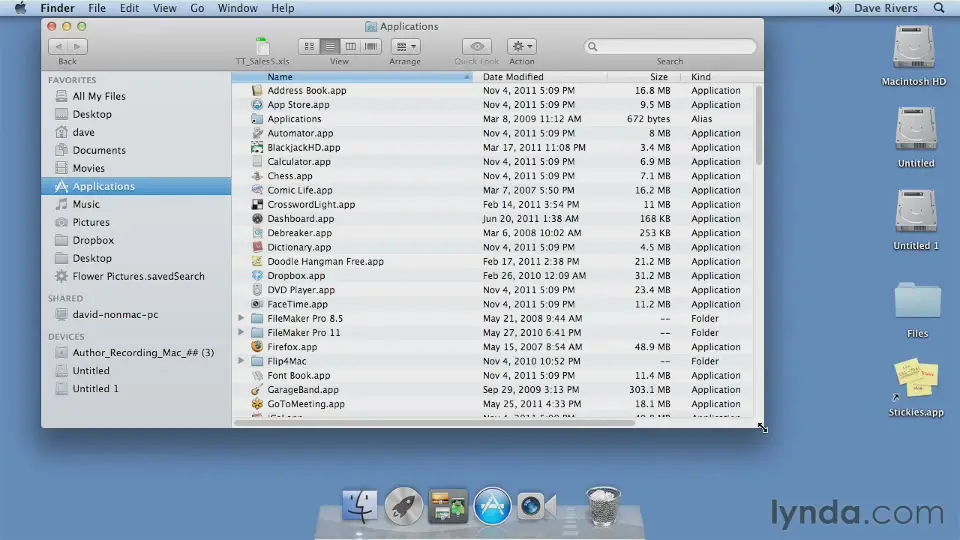Screen dimensions: 960x540
Task: Open the Action gear menu
Action: click(522, 47)
